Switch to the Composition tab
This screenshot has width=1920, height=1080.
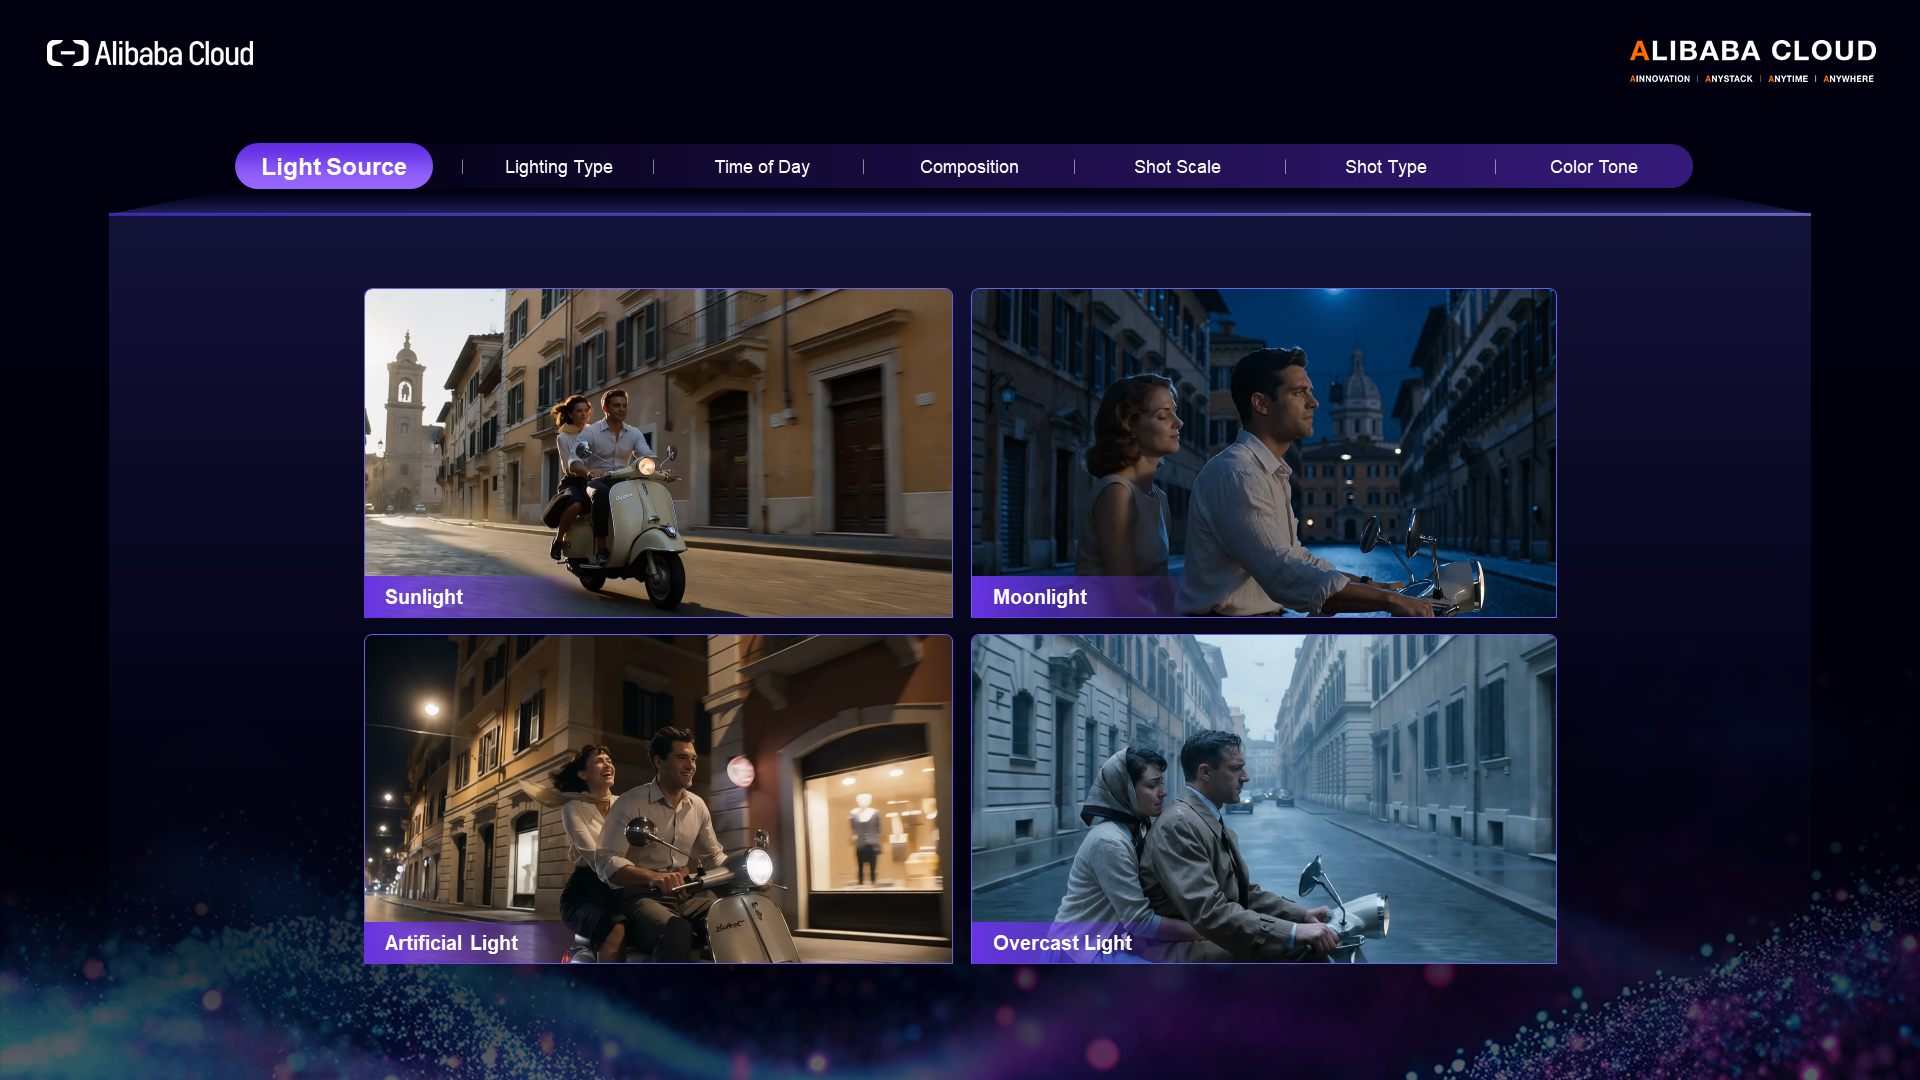969,167
